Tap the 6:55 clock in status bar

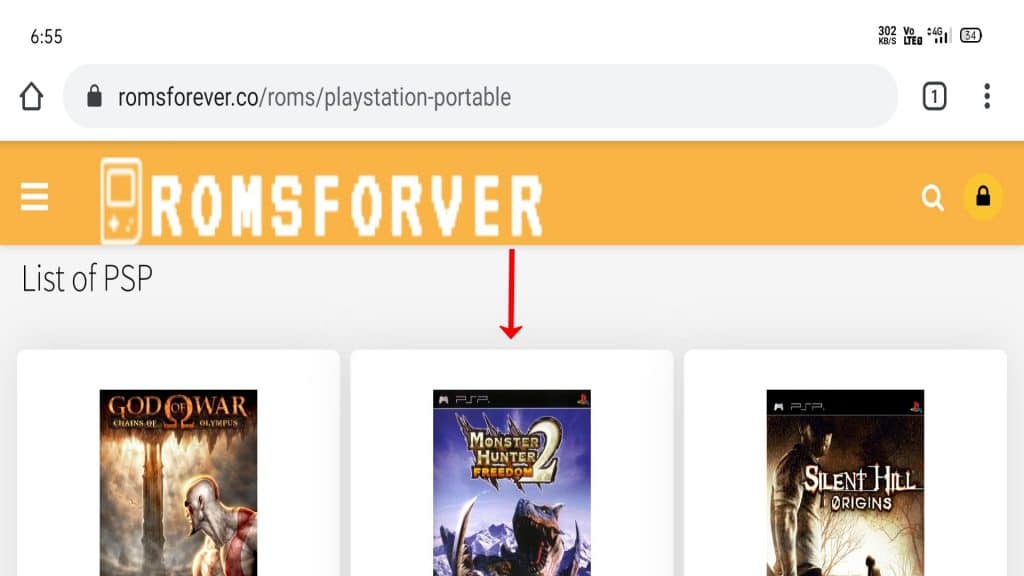click(46, 37)
